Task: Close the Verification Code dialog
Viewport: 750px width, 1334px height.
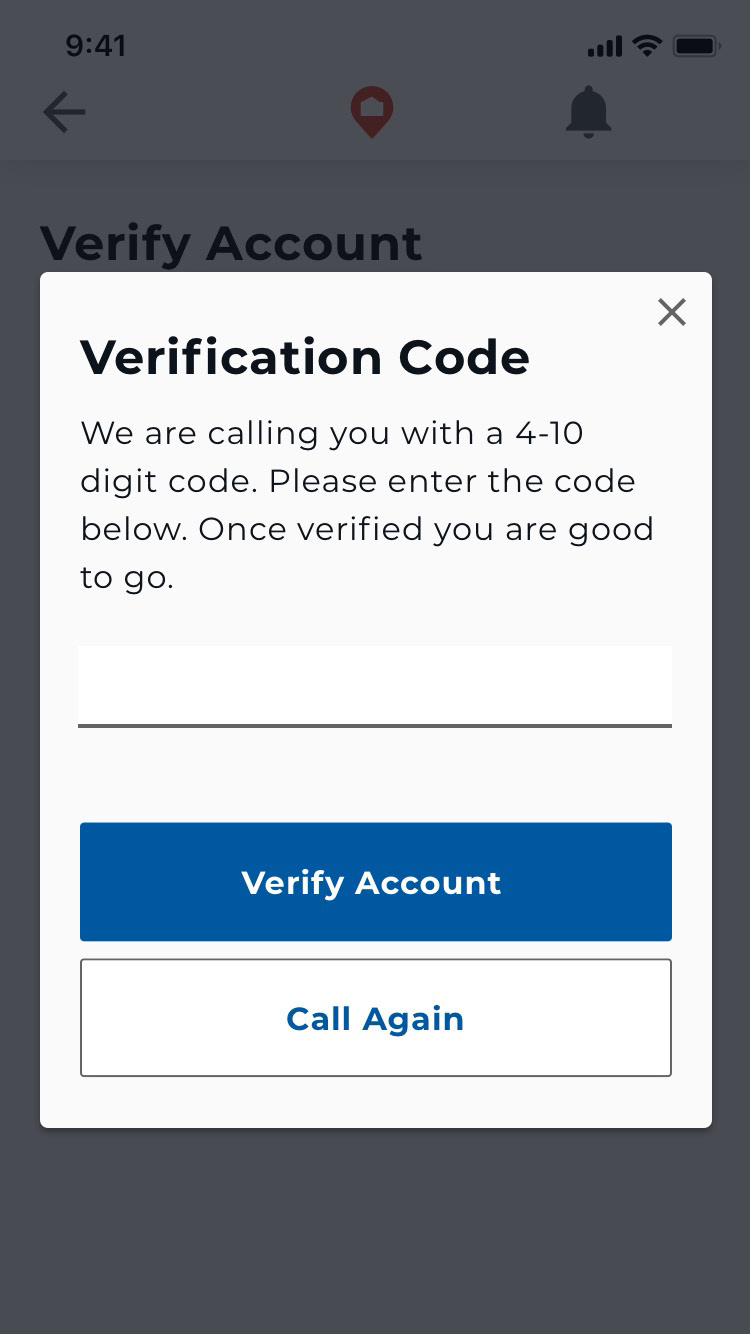Action: (x=672, y=312)
